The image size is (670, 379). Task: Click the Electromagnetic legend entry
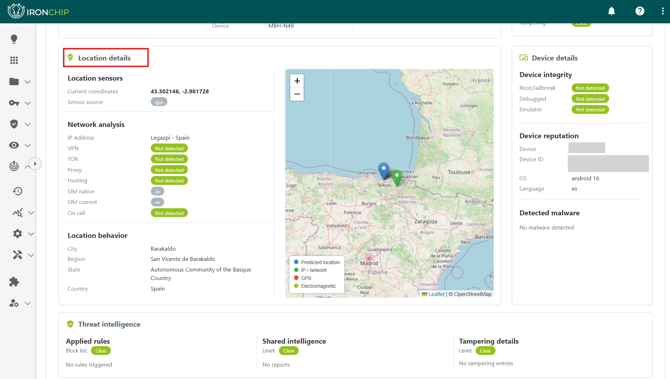click(x=315, y=286)
